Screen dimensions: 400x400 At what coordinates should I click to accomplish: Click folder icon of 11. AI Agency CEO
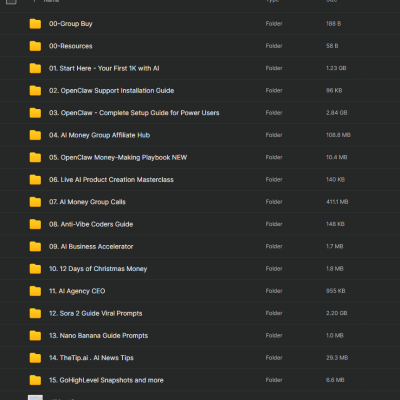(x=35, y=291)
